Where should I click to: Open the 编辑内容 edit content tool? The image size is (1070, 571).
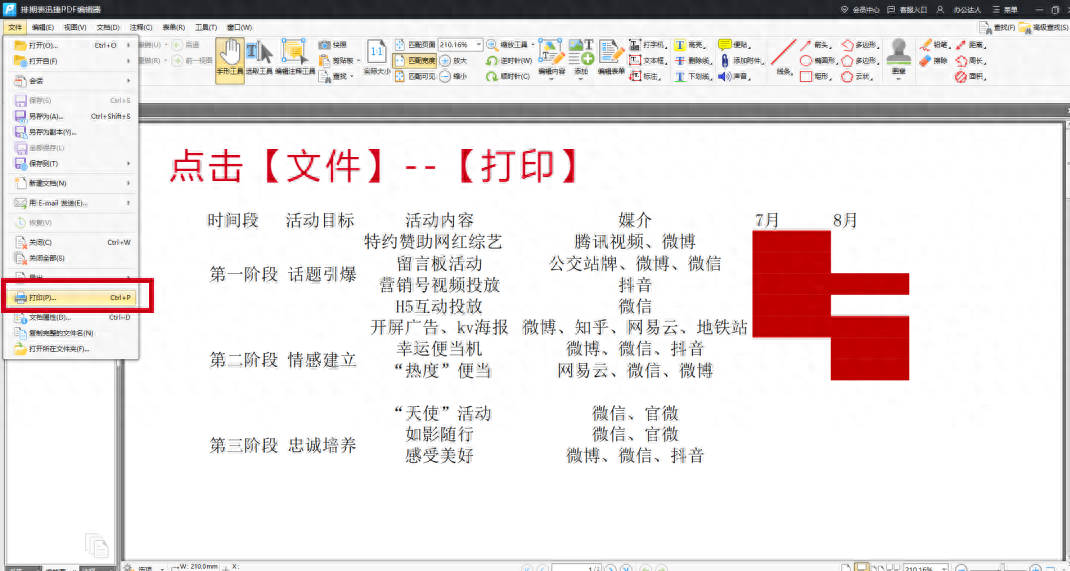(551, 59)
